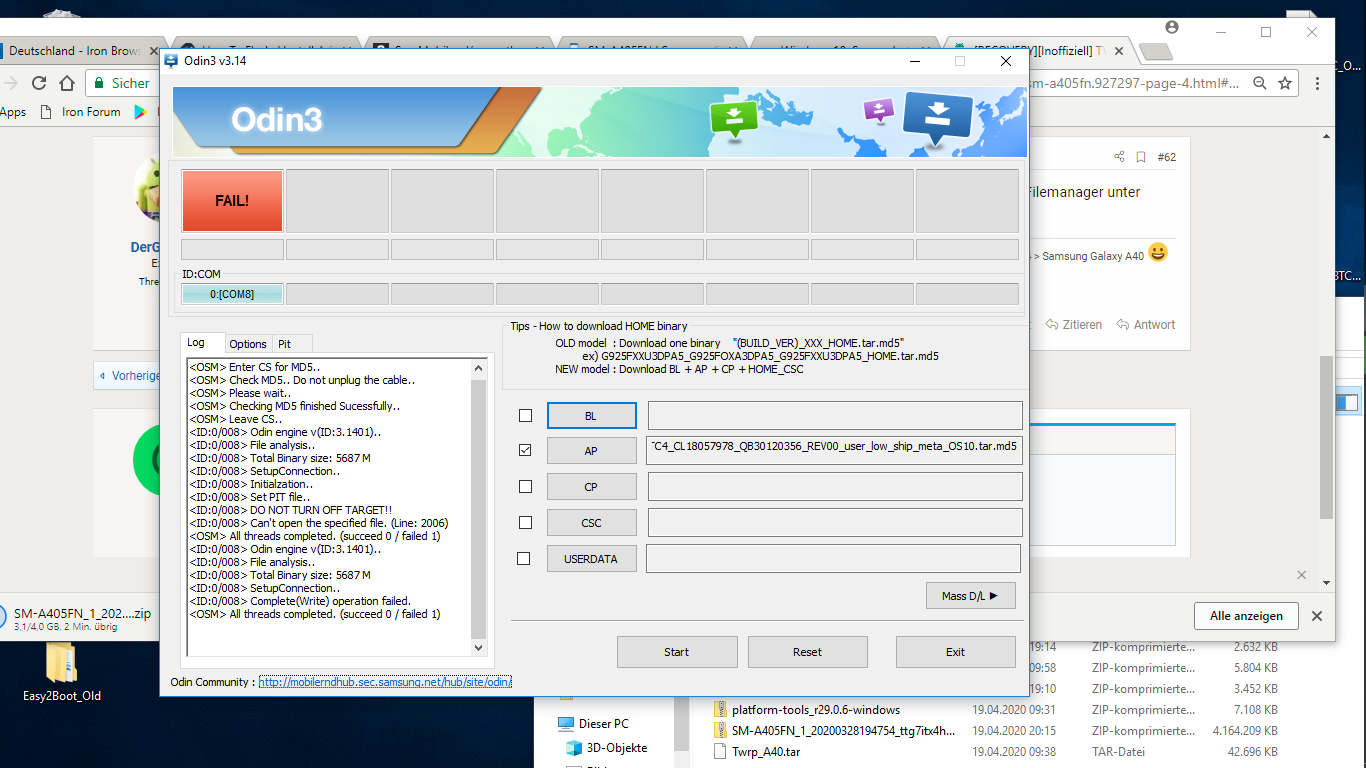Image resolution: width=1366 pixels, height=768 pixels.
Task: Click the large blue download bubble in banner
Action: click(x=937, y=116)
